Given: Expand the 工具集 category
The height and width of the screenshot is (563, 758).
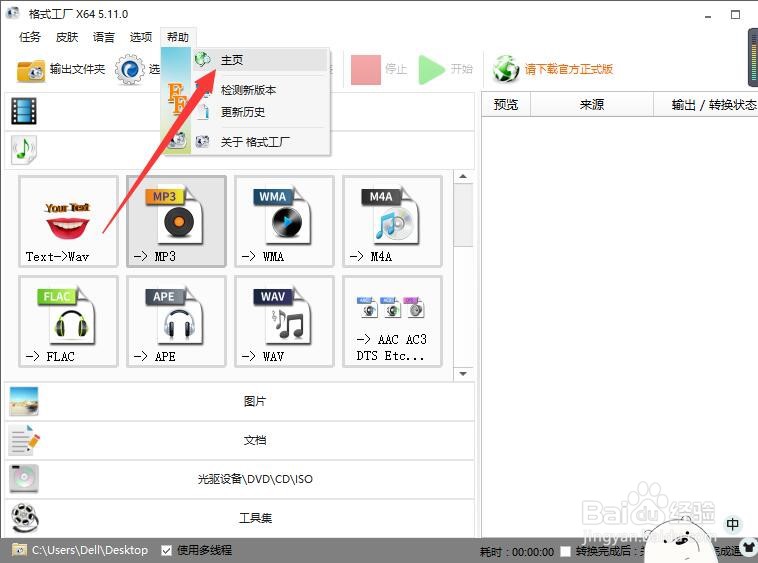Looking at the screenshot, I should (x=240, y=518).
